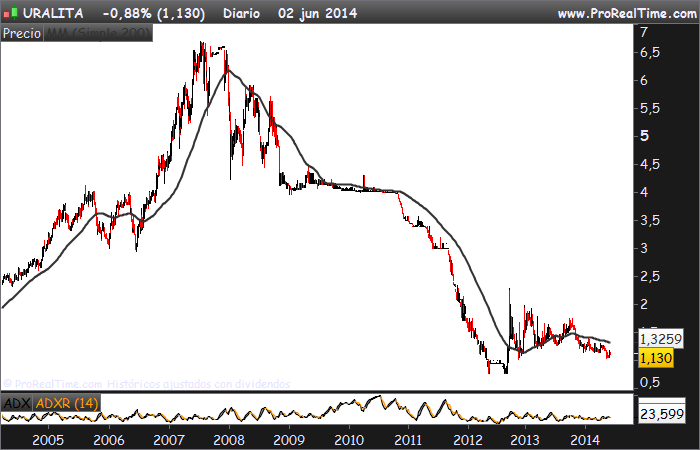Screen dimensions: 700x450
Task: Click the 2011 year label on time axis
Action: (x=408, y=440)
